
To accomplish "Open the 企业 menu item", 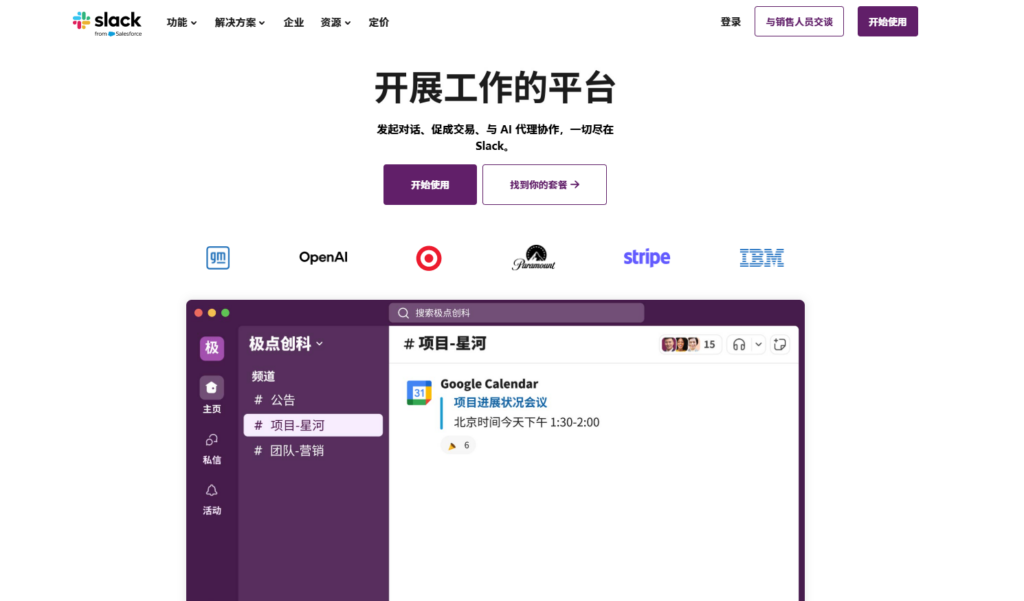I will pyautogui.click(x=293, y=21).
